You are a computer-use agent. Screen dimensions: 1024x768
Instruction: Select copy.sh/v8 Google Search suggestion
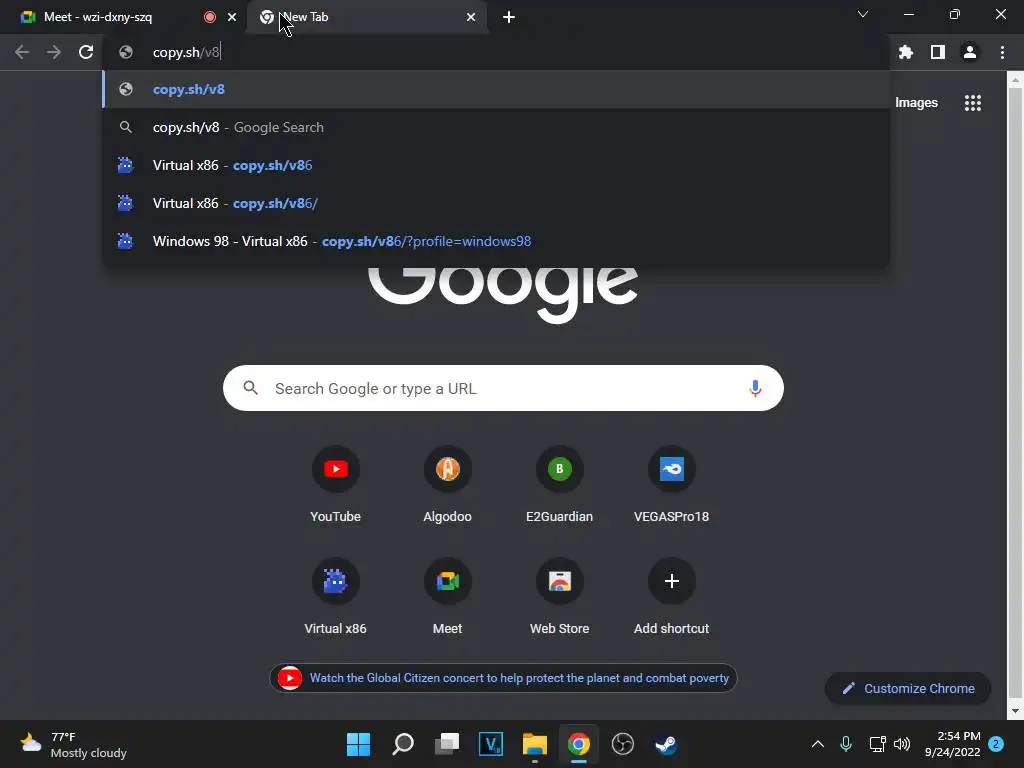click(496, 127)
